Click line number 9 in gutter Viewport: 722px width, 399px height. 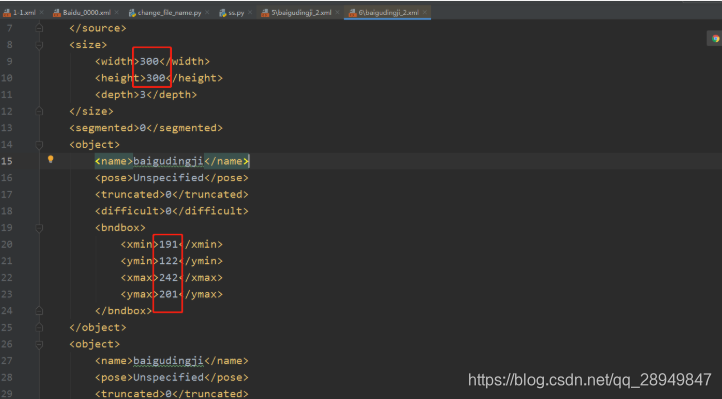(10, 61)
